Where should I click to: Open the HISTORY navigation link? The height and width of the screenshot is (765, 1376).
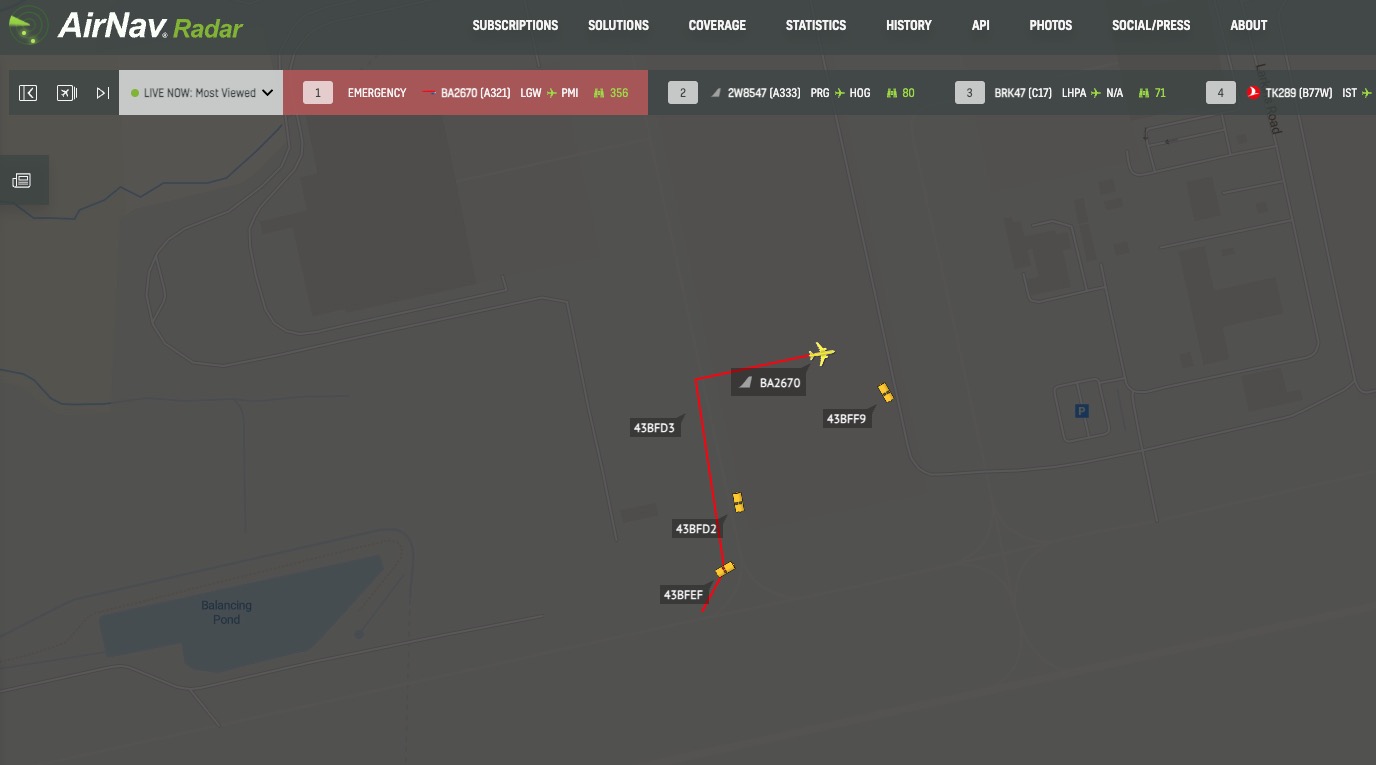[908, 25]
